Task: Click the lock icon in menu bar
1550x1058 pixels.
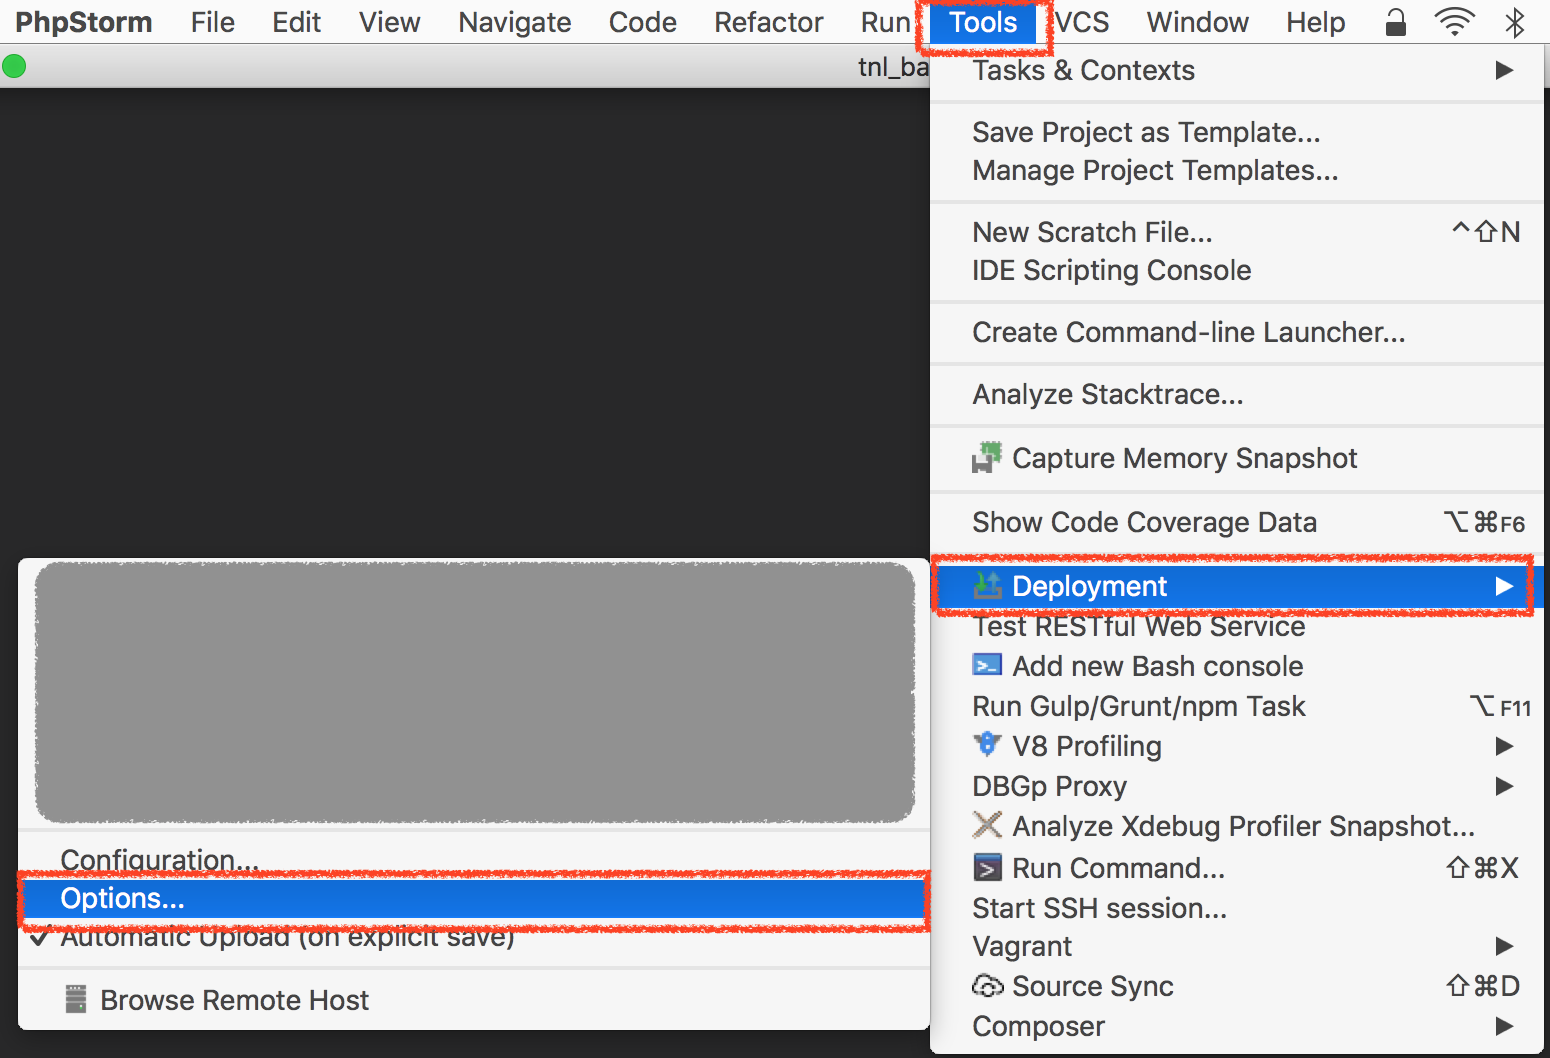Action: (x=1395, y=22)
